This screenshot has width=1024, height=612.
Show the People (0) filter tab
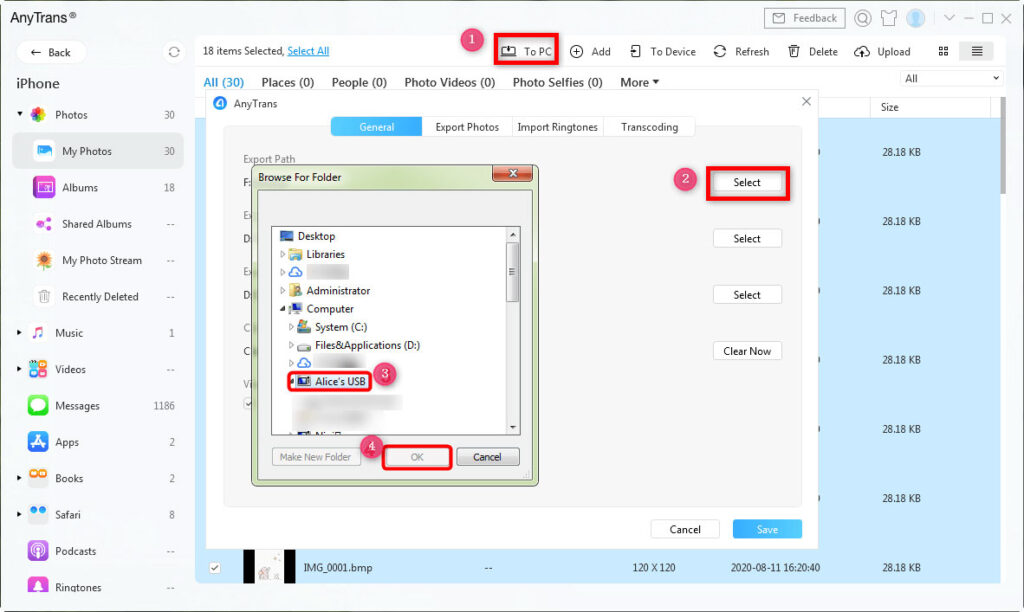click(x=359, y=82)
